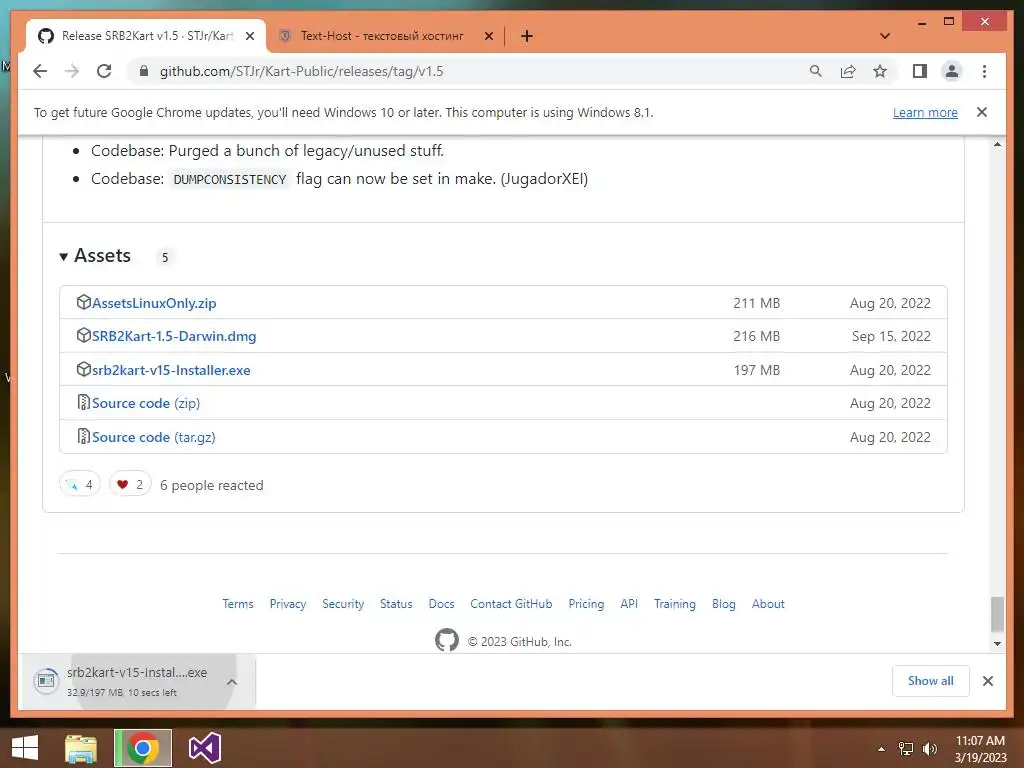Open the Blog footer link

(x=724, y=604)
